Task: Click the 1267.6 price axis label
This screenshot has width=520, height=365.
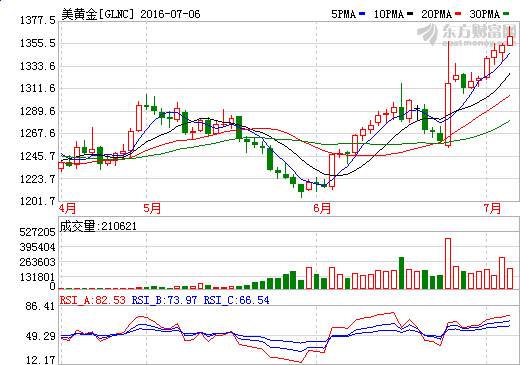Action: pos(38,133)
